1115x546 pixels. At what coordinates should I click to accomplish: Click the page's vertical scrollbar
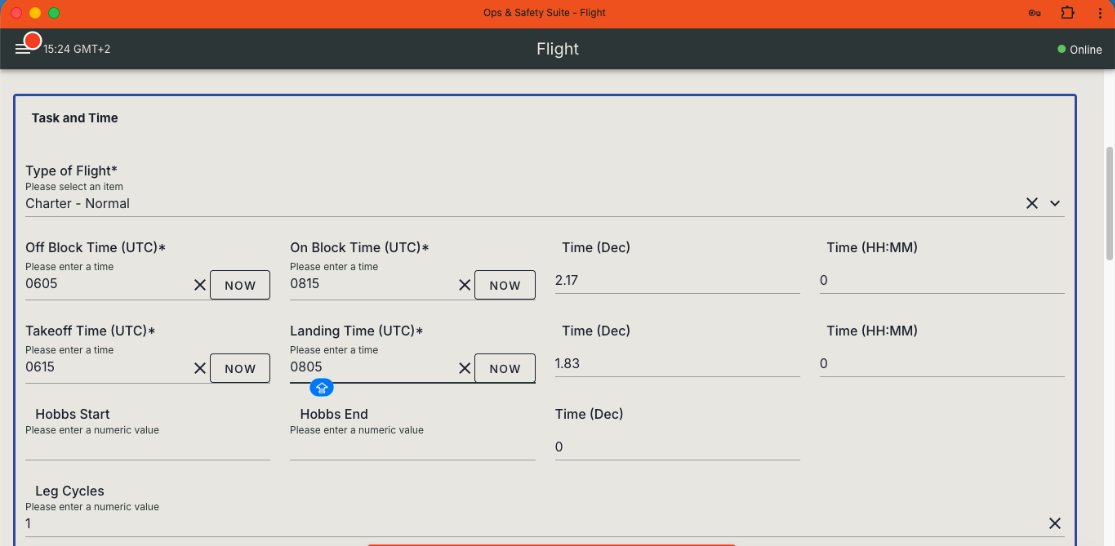[x=1107, y=200]
